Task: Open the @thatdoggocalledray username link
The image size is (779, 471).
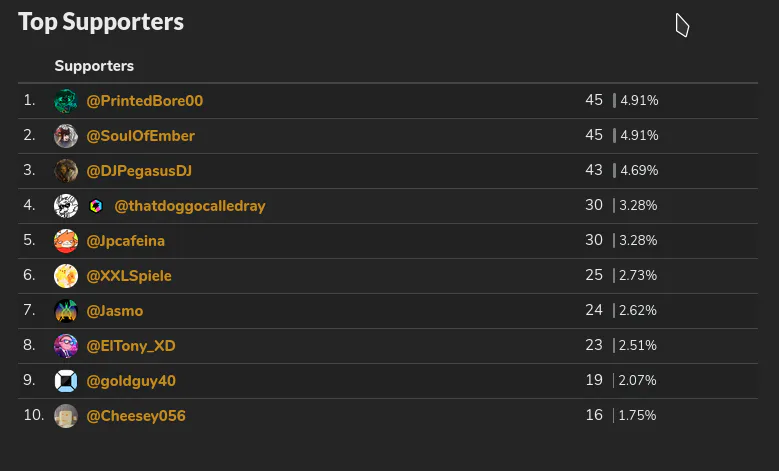Action: 190,206
